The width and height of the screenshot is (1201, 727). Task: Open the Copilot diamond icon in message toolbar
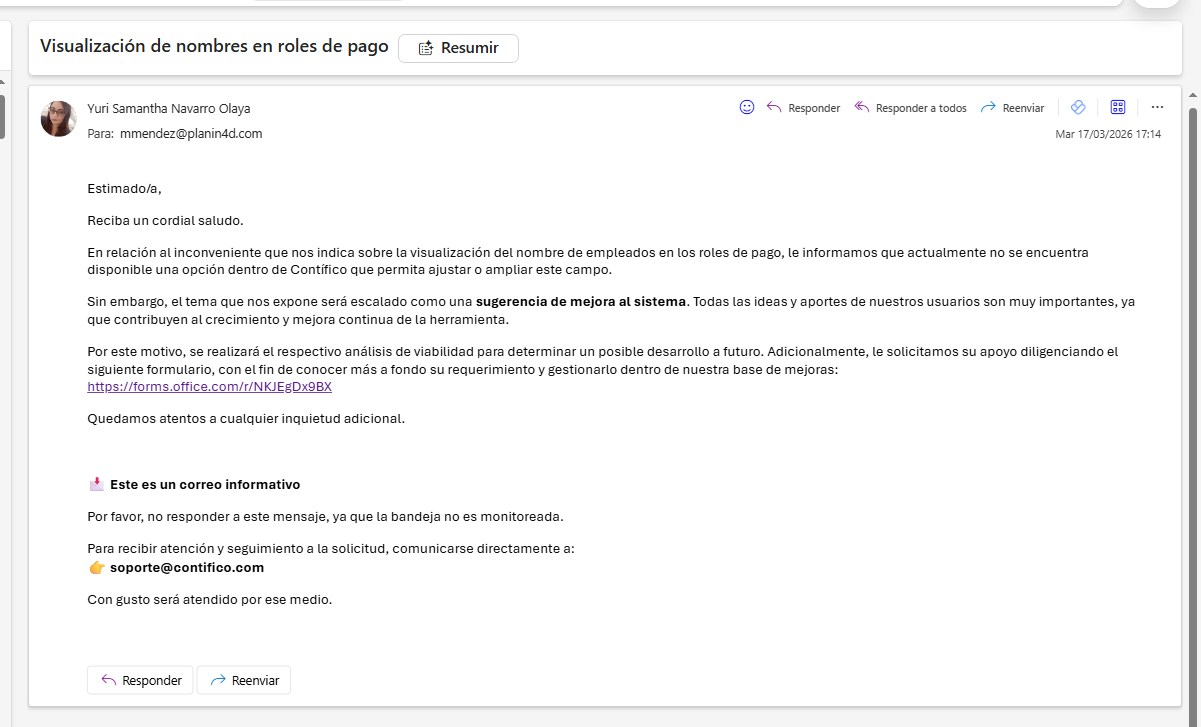(x=1078, y=107)
